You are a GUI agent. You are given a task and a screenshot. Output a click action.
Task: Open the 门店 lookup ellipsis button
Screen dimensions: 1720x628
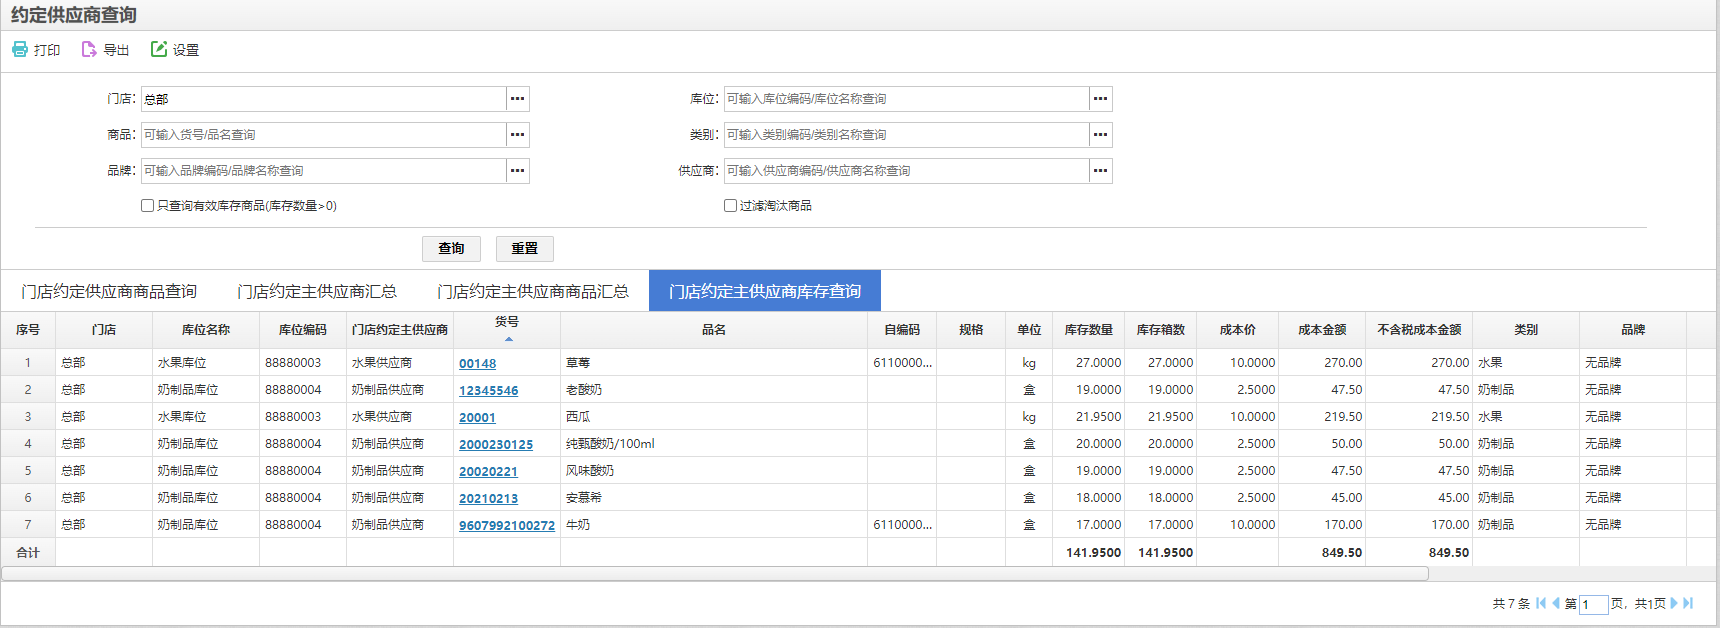(517, 99)
